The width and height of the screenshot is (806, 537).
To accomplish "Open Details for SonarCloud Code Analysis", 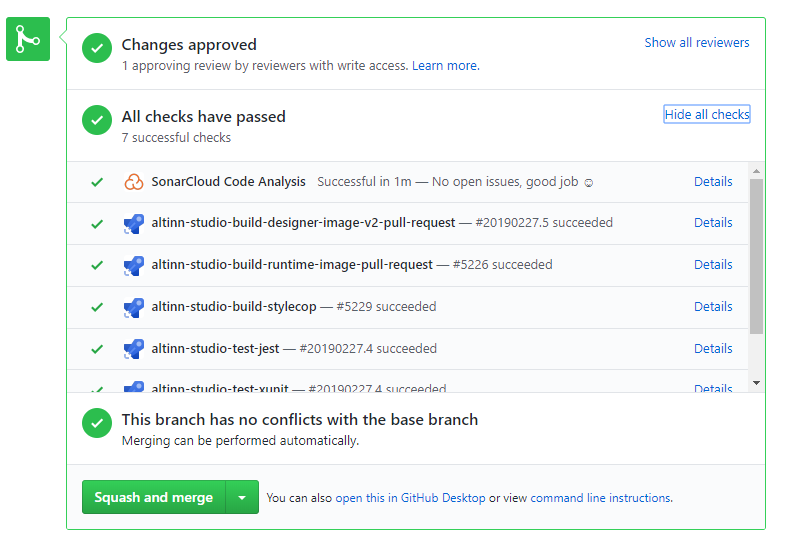I will point(713,182).
